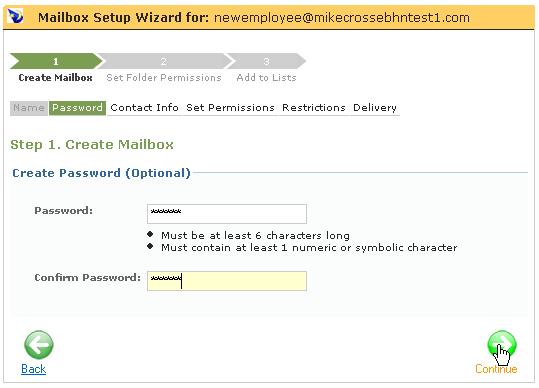The height and width of the screenshot is (388, 539).
Task: Select step 2 gray arrow indicator
Action: pyautogui.click(x=164, y=61)
